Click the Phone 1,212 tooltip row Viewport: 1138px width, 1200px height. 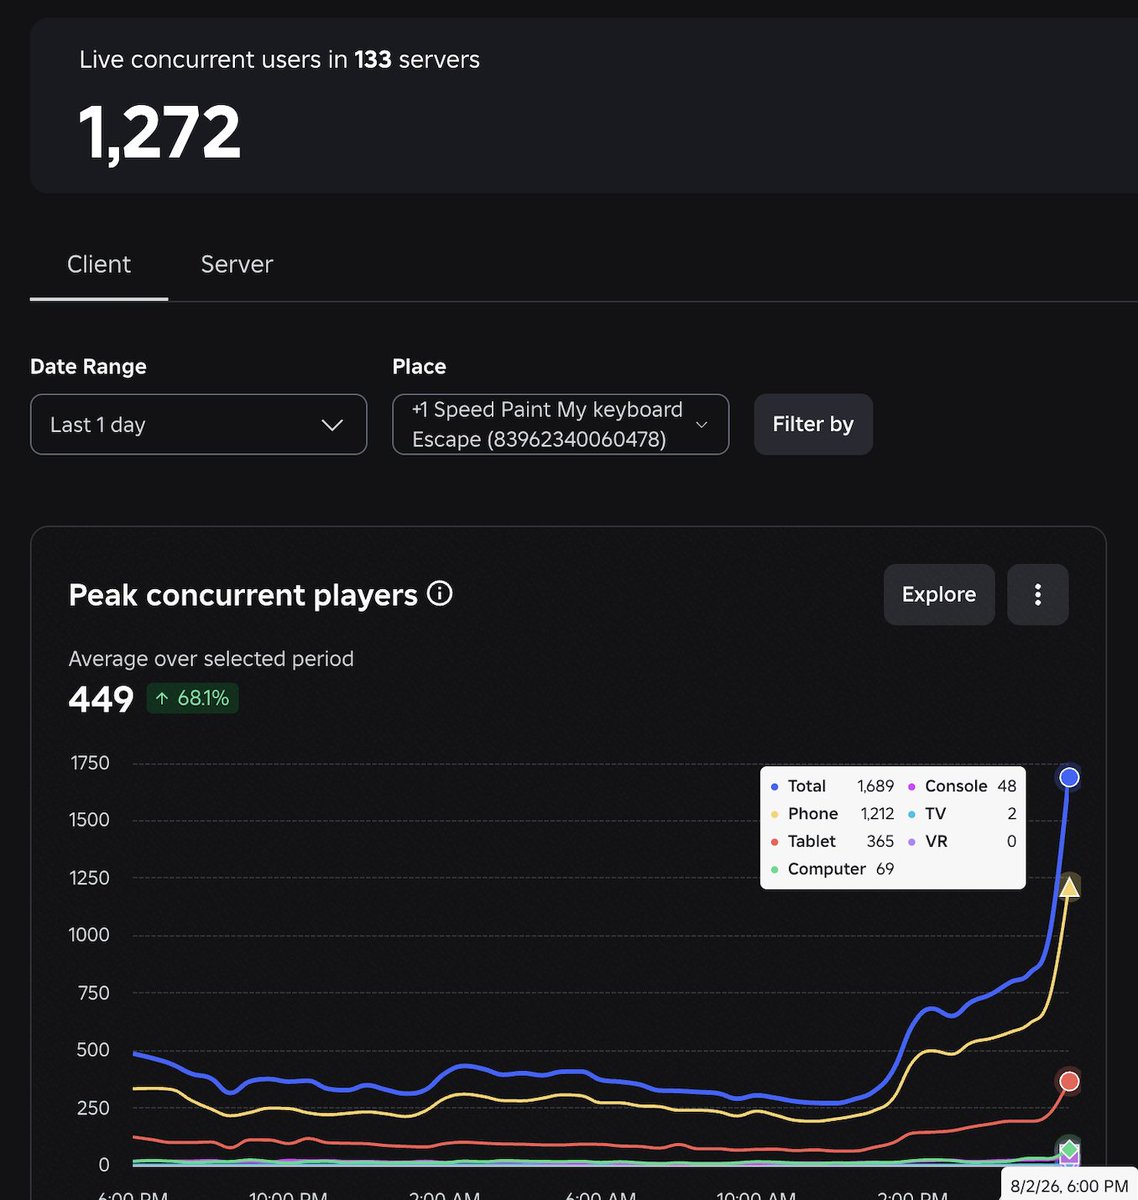pyautogui.click(x=832, y=814)
